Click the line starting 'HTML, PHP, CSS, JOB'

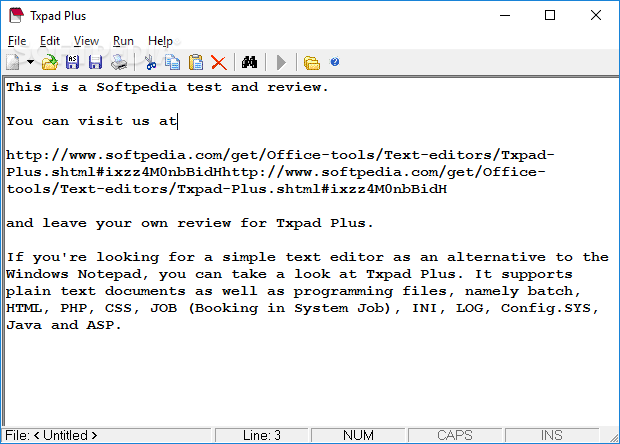click(x=302, y=308)
